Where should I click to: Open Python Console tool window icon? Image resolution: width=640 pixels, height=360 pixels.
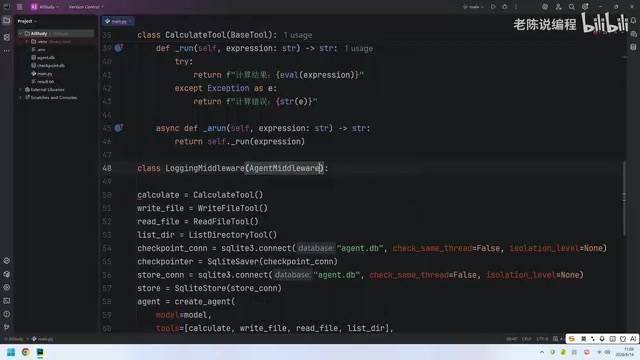click(x=7, y=261)
